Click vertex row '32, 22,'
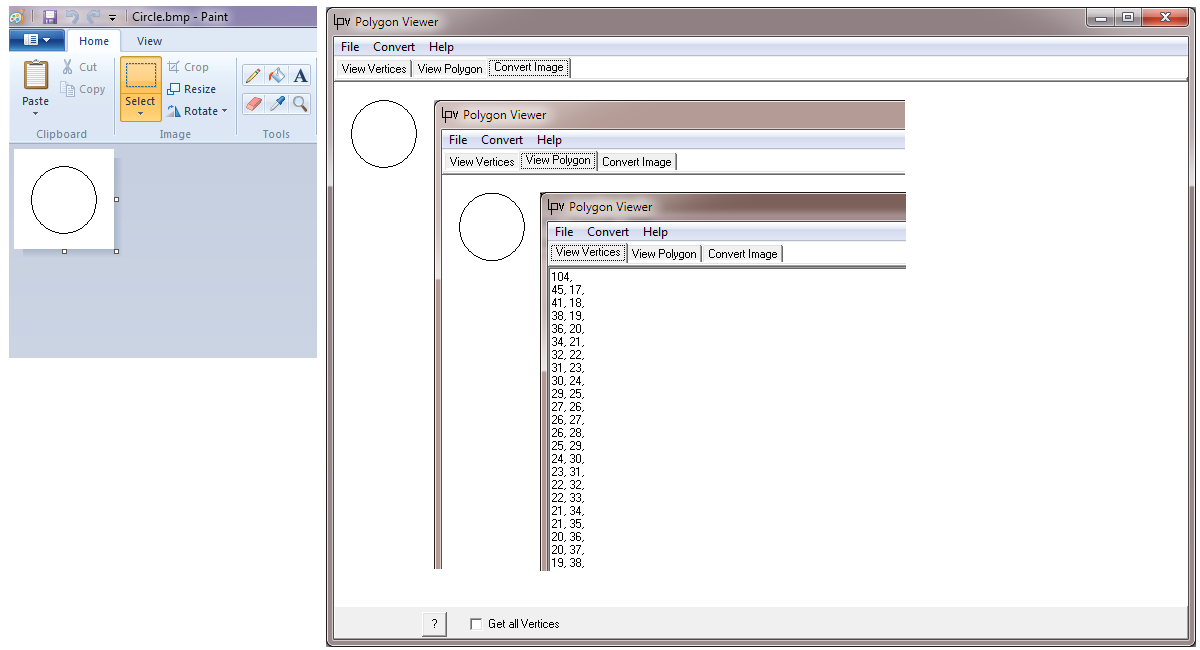Image resolution: width=1200 pixels, height=650 pixels. click(568, 355)
